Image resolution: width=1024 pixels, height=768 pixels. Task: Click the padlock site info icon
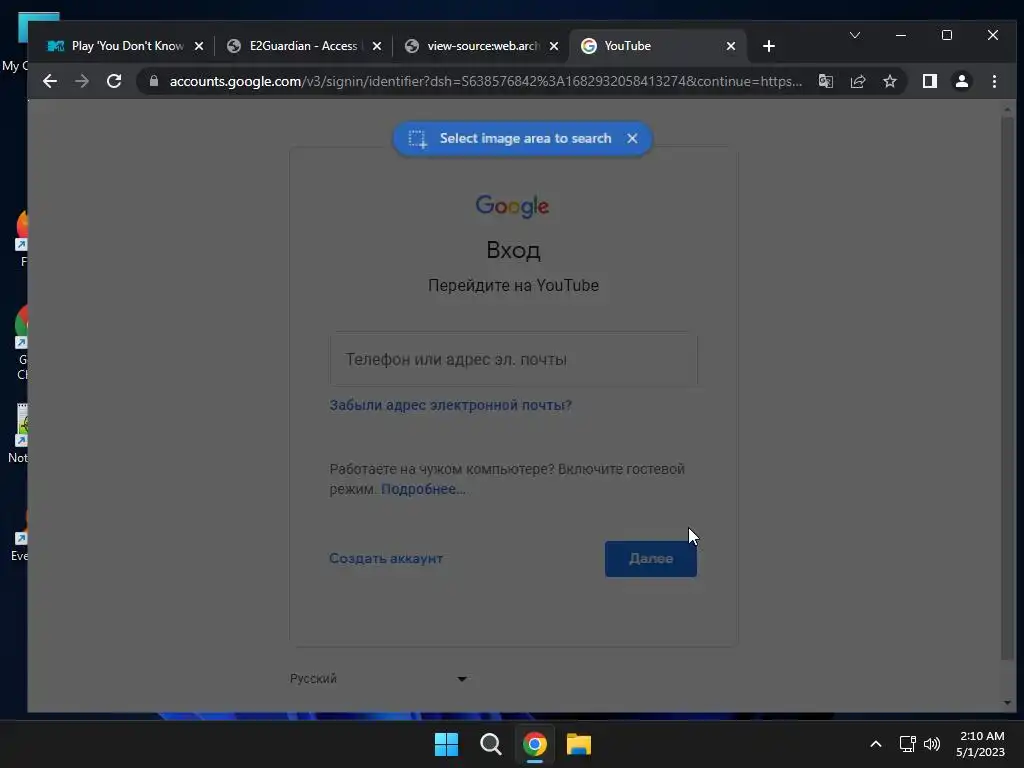tap(154, 81)
